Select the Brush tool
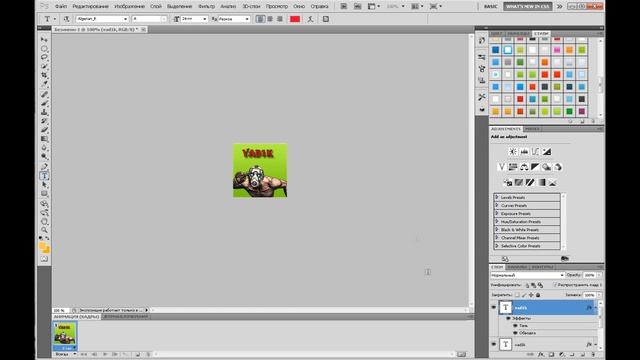Screen dimensions: 640x360 44,103
